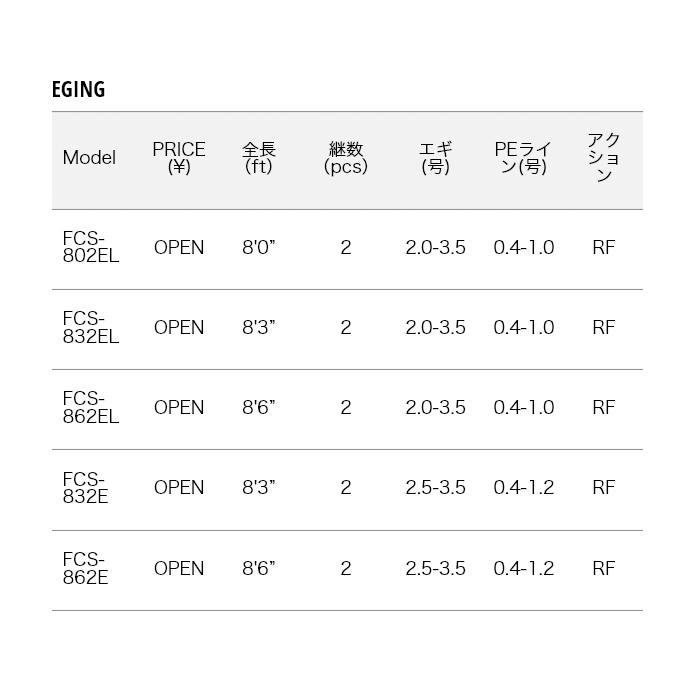Click the 0.4-1.2 PE line value for FCS-832E
680x680 pixels.
tap(524, 488)
